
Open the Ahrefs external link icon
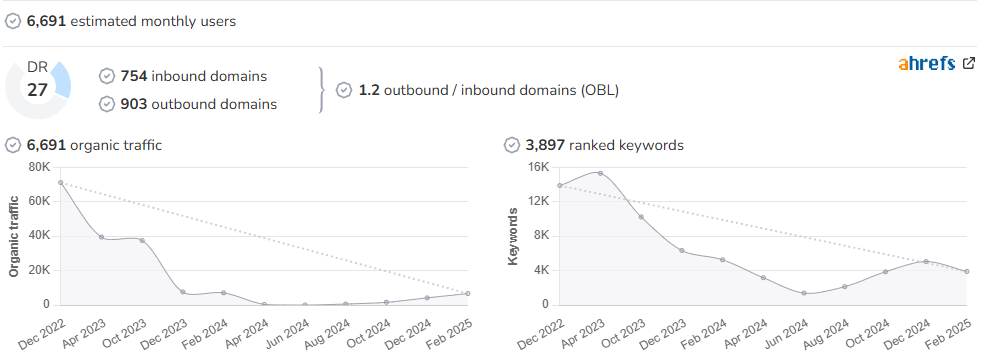coord(969,63)
